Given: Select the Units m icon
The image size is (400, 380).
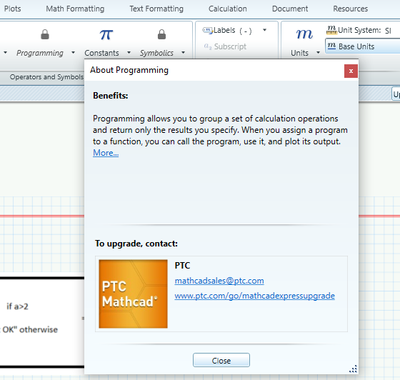Looking at the screenshot, I should 304,34.
